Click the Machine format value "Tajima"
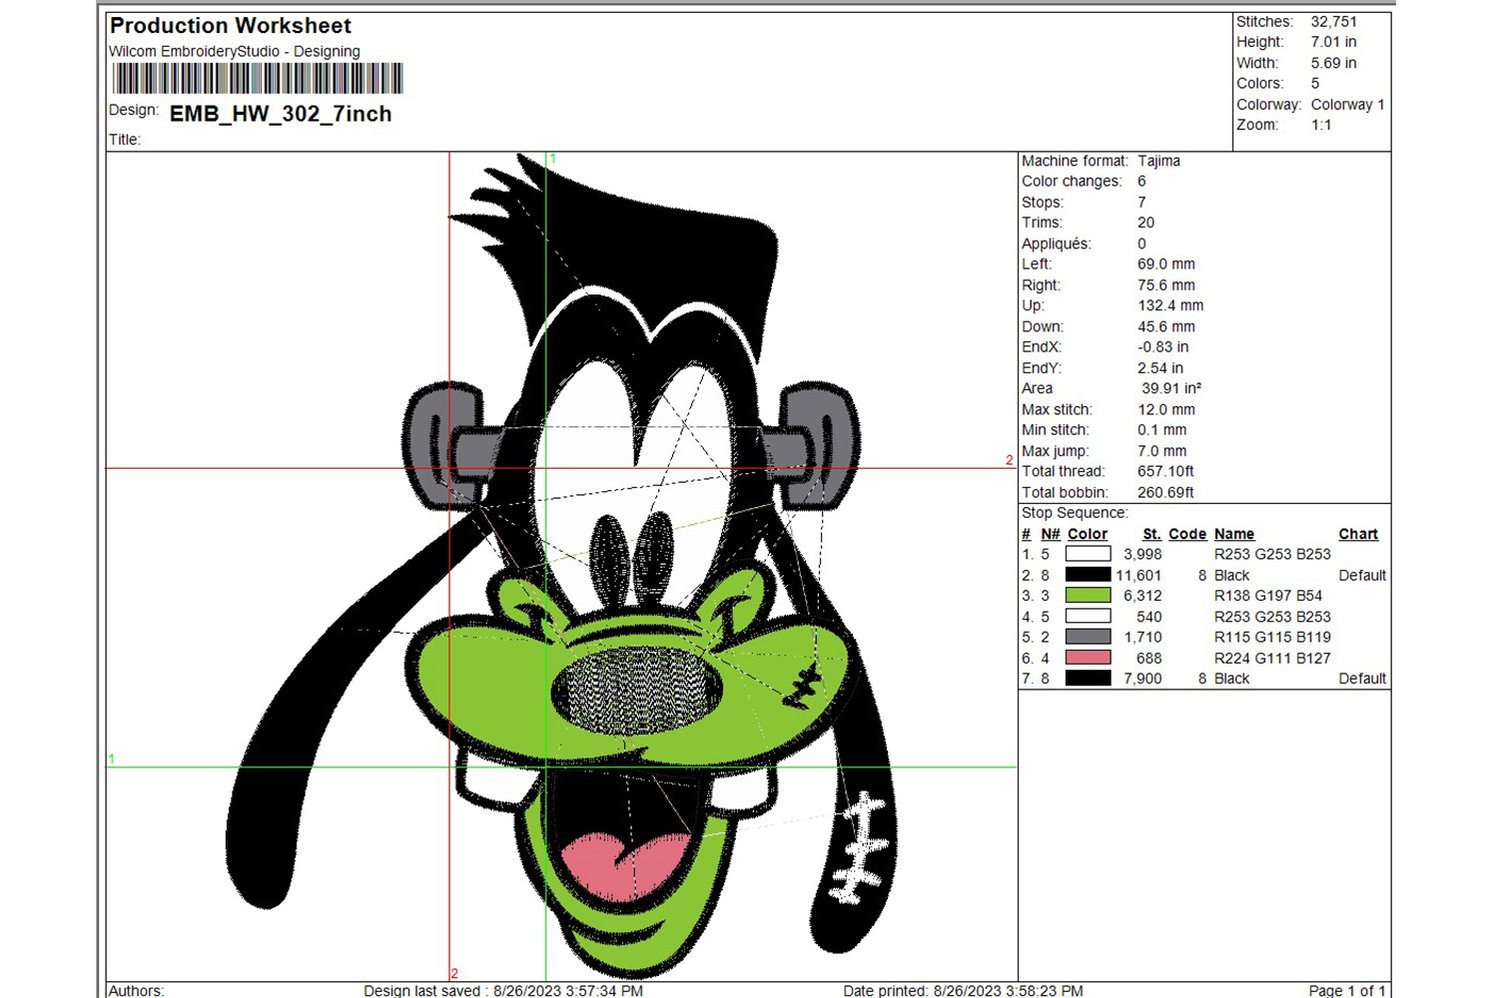 coord(1159,161)
